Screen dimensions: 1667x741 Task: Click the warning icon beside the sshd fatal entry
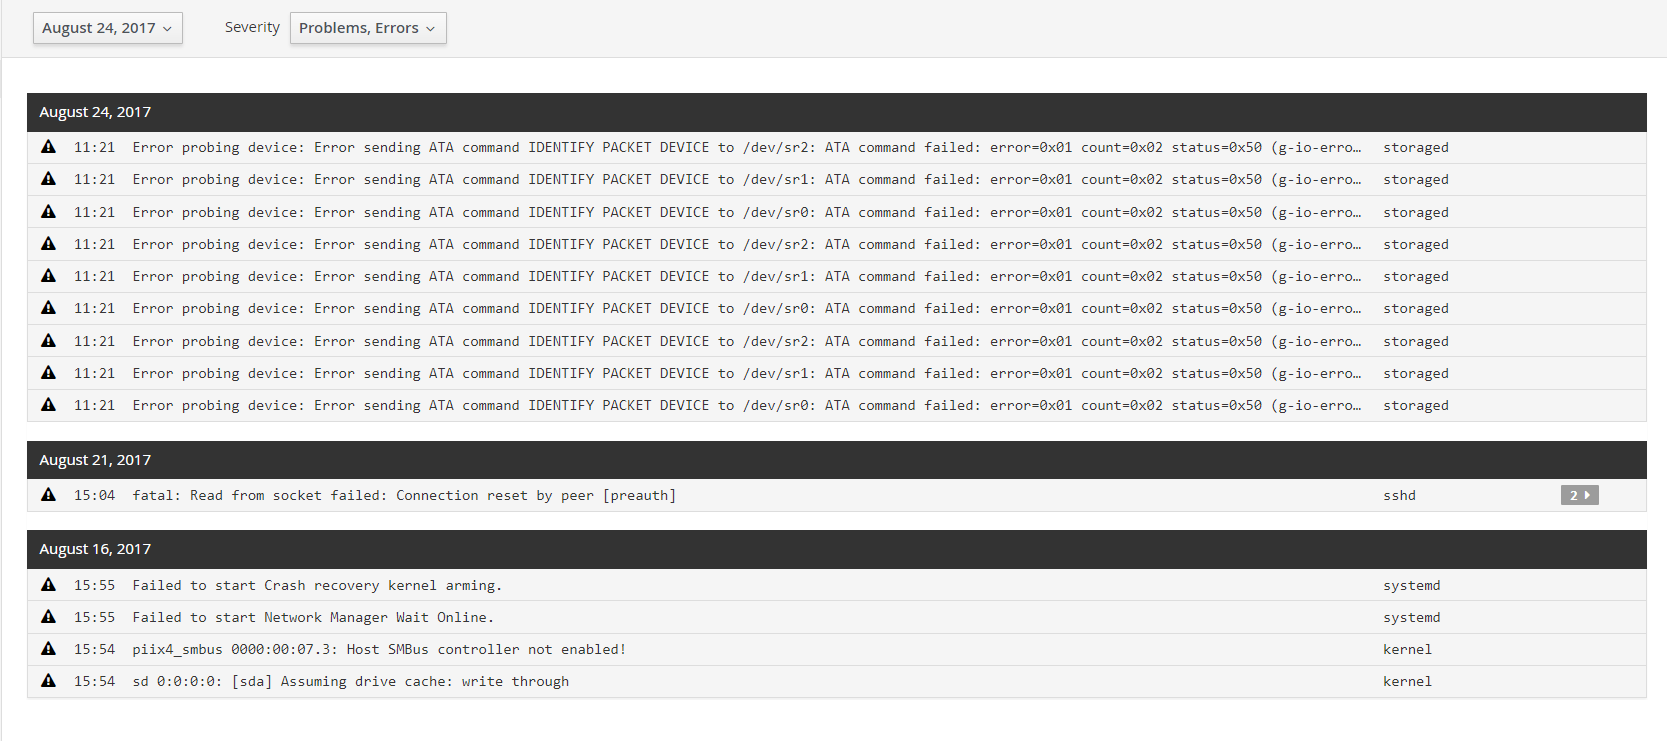pyautogui.click(x=48, y=495)
